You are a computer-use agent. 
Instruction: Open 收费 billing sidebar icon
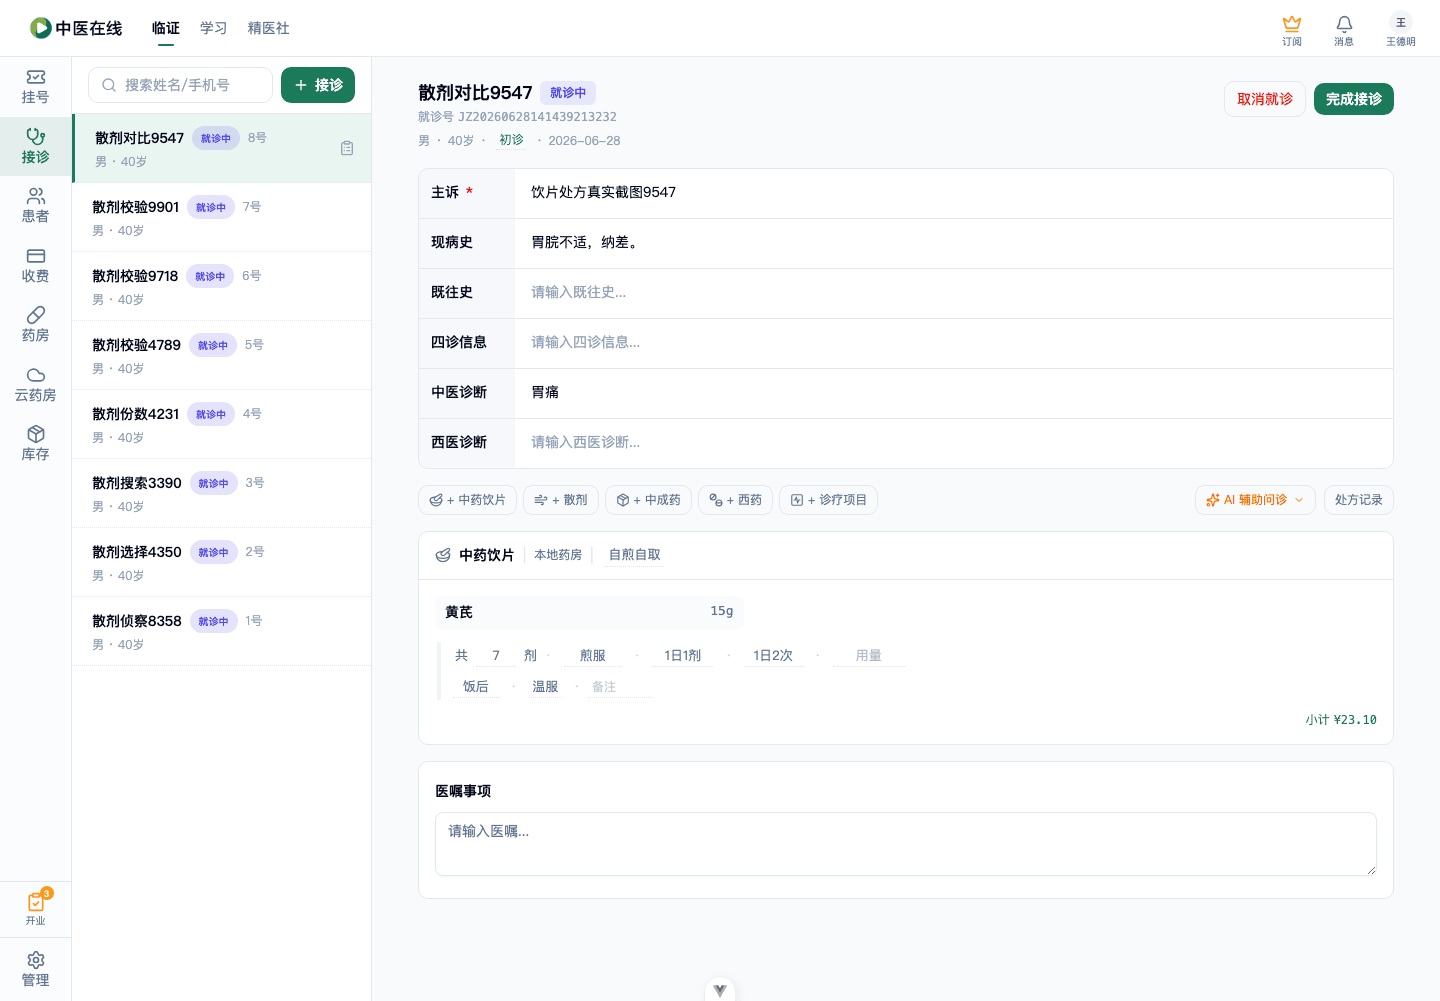point(35,266)
